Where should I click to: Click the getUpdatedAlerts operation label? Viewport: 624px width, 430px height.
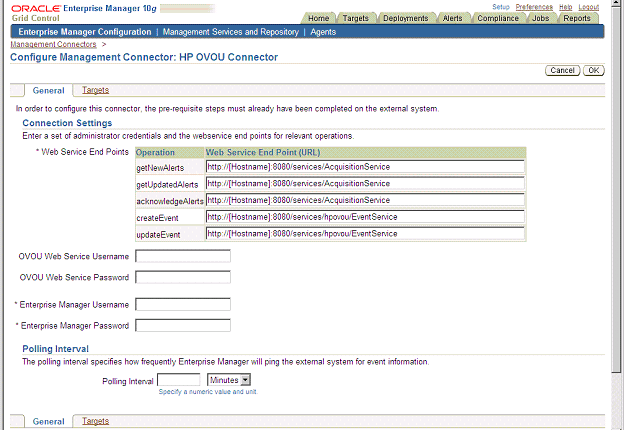pyautogui.click(x=167, y=185)
